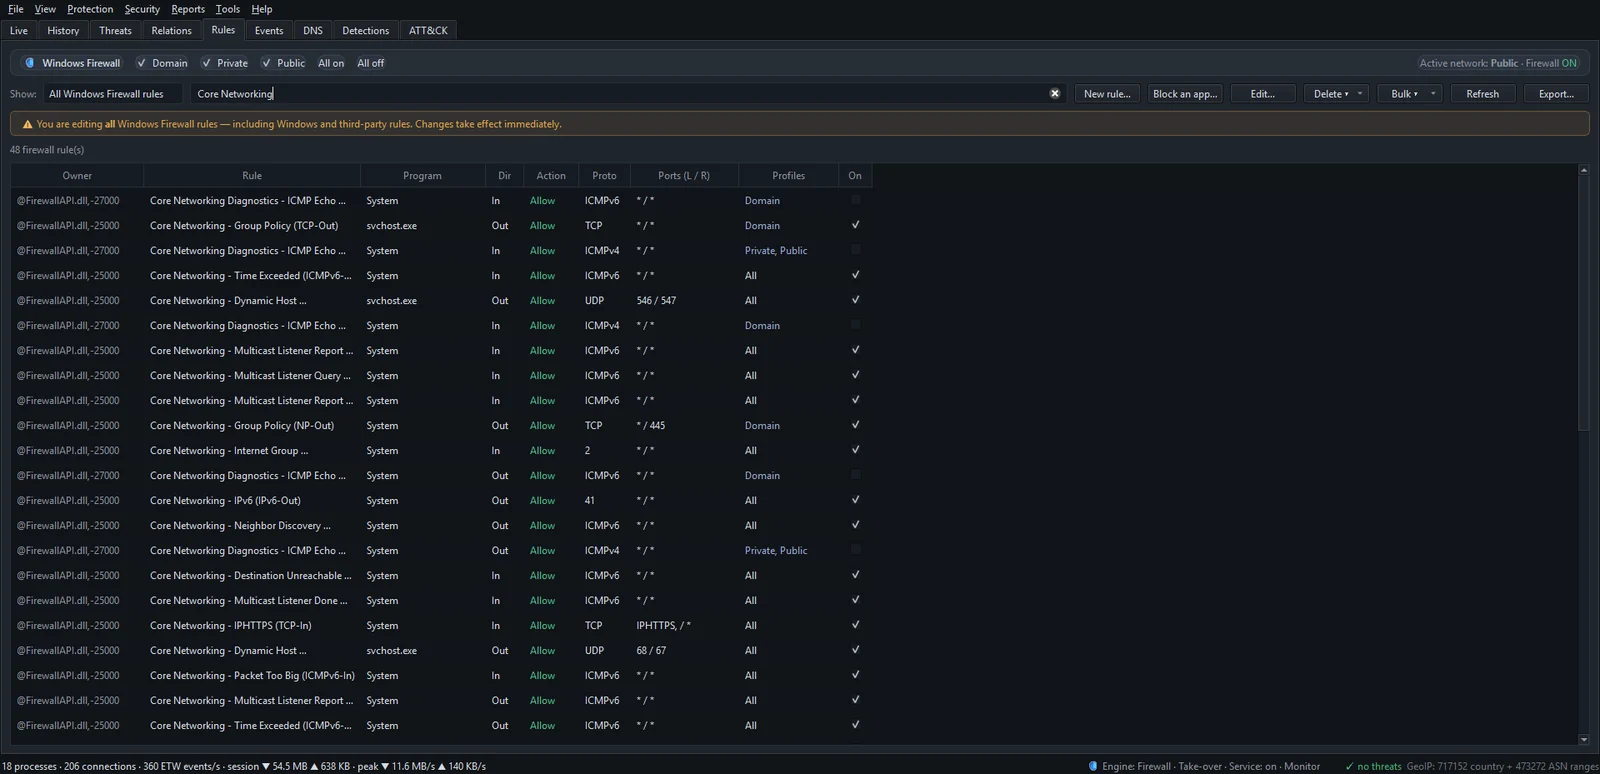Select the '48 firewall rule(s)' count label
The width and height of the screenshot is (1600, 774).
(47, 150)
